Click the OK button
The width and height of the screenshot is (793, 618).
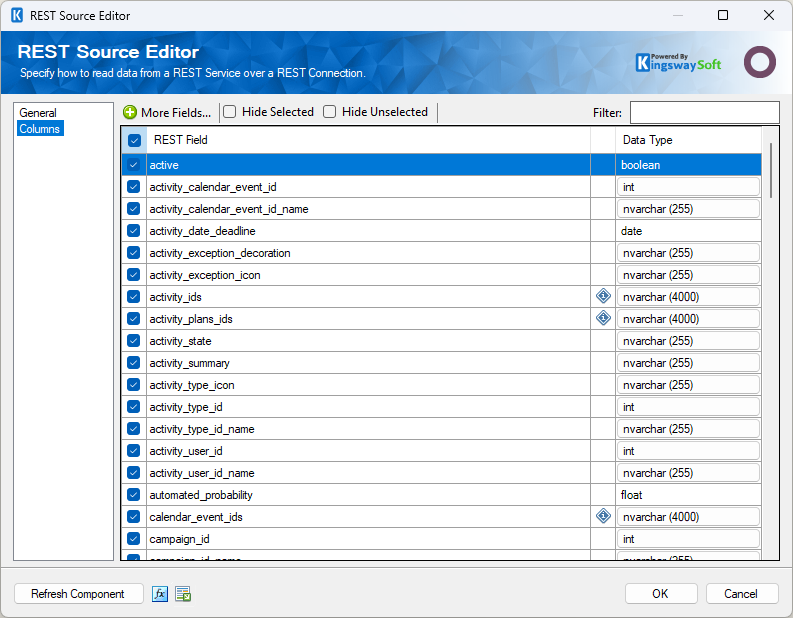661,594
